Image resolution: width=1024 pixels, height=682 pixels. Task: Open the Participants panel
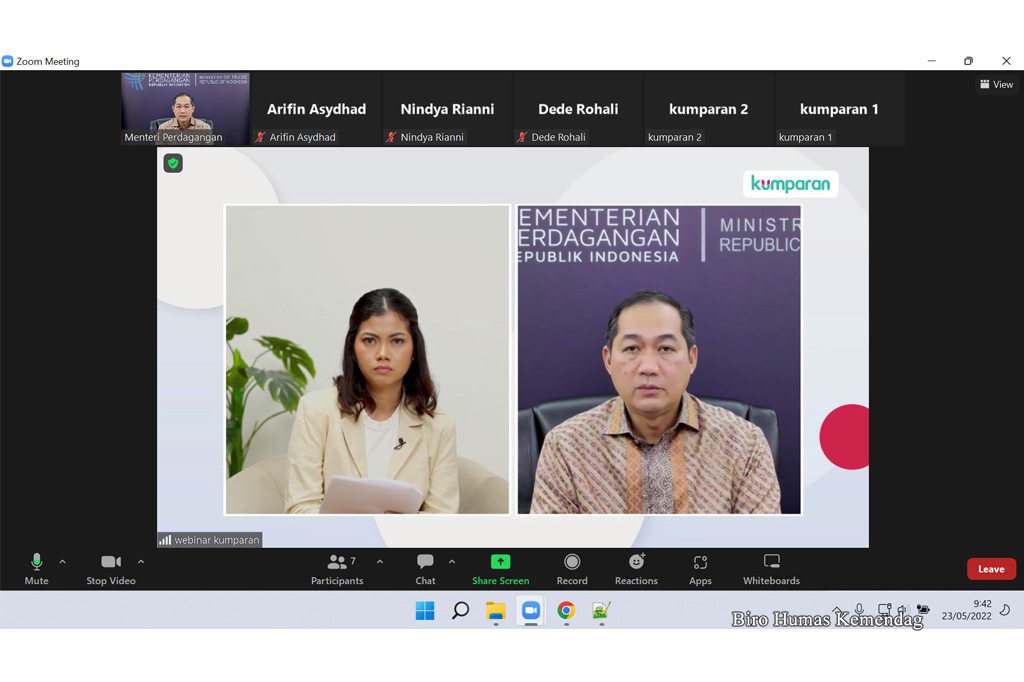337,568
